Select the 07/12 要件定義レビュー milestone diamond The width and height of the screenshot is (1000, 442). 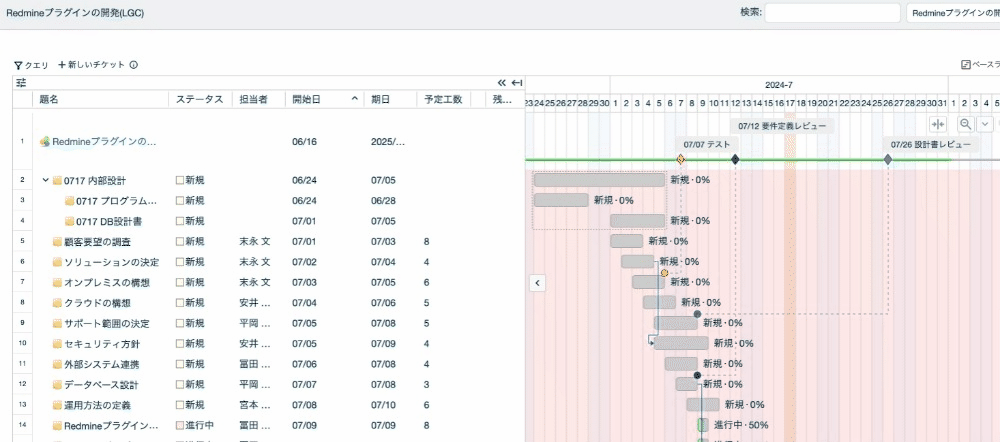click(735, 159)
